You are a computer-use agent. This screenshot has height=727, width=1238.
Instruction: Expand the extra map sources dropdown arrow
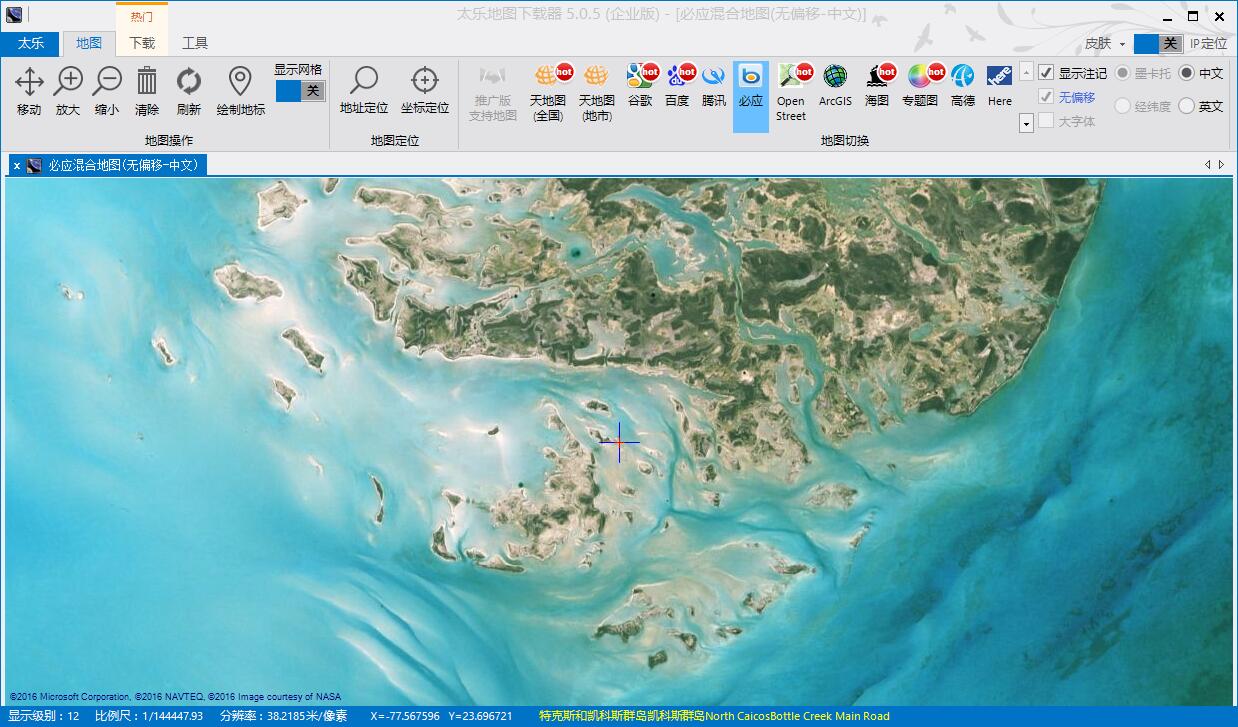click(x=1025, y=122)
